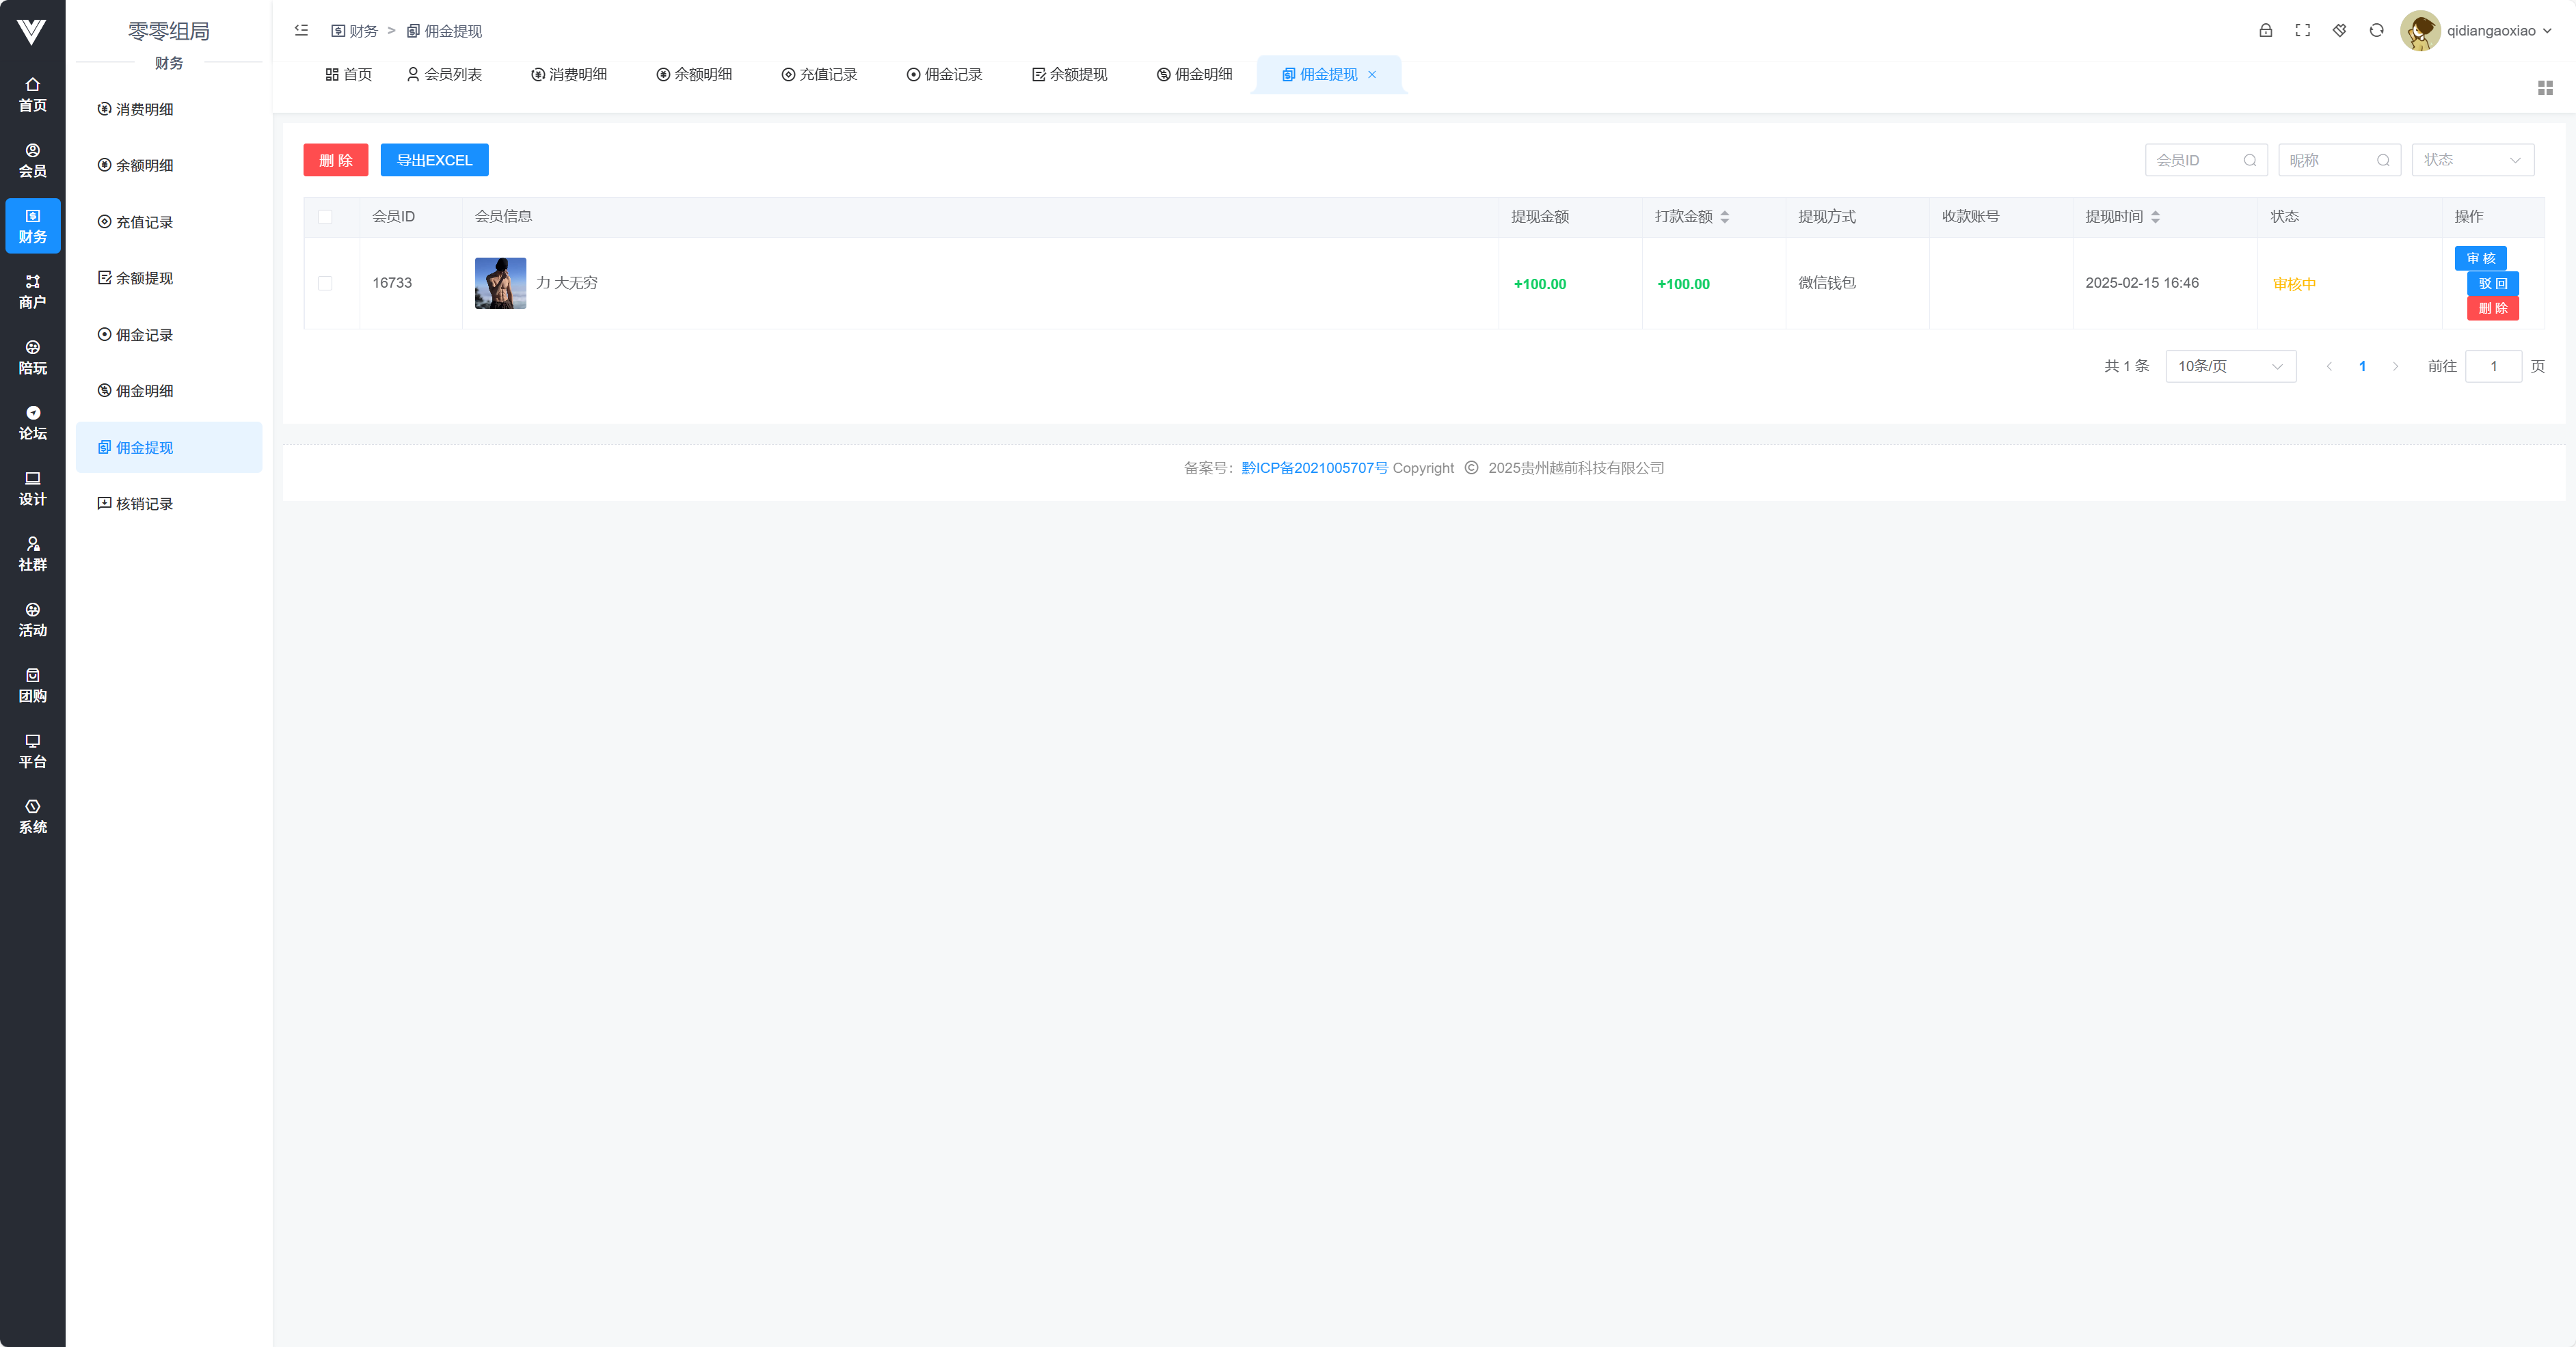Collapse the sidebar menu toggle icon
This screenshot has height=1347, width=2576.
point(301,31)
